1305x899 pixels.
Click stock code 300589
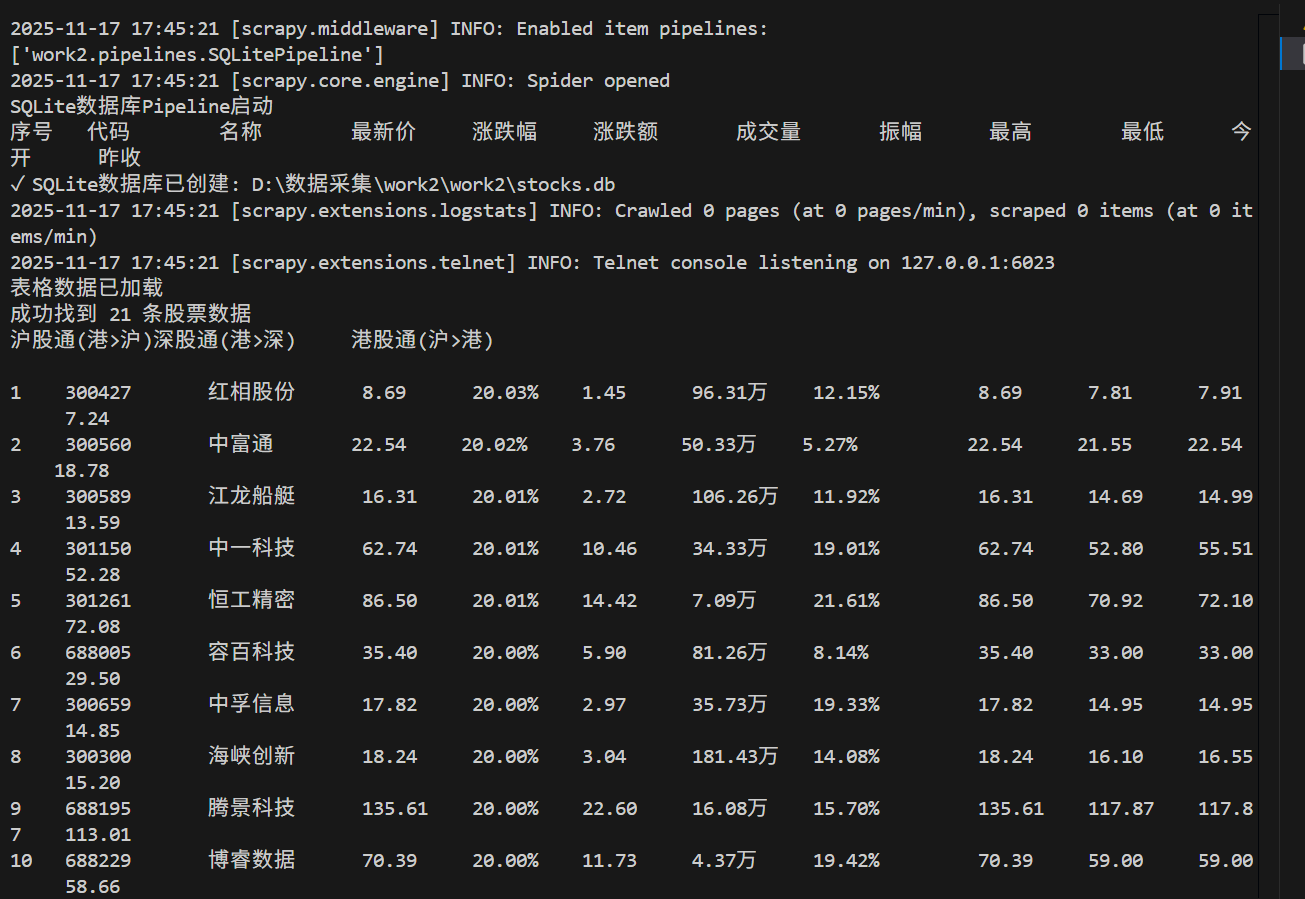98,497
